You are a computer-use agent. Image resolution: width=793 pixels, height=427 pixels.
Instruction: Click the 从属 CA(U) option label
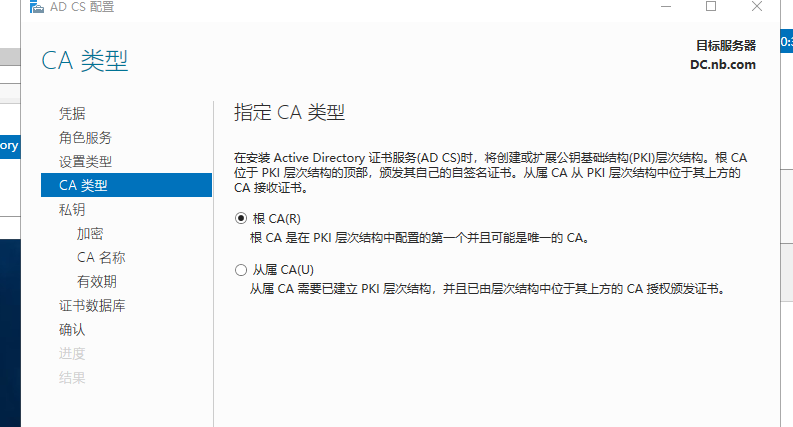283,270
